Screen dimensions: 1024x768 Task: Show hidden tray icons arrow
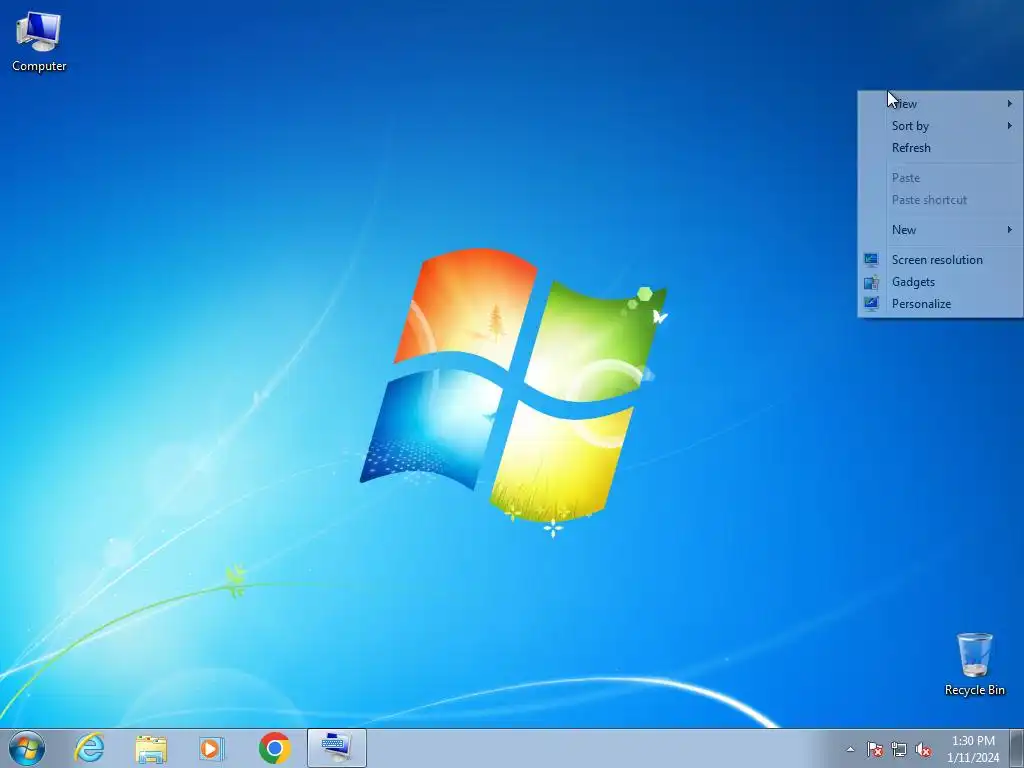point(850,749)
